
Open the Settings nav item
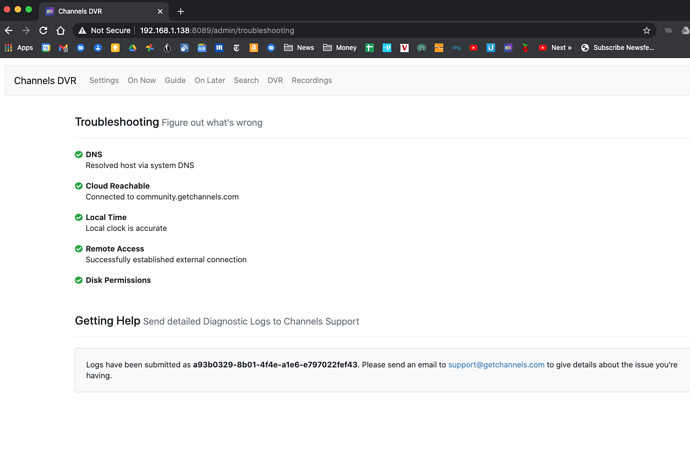pos(104,80)
